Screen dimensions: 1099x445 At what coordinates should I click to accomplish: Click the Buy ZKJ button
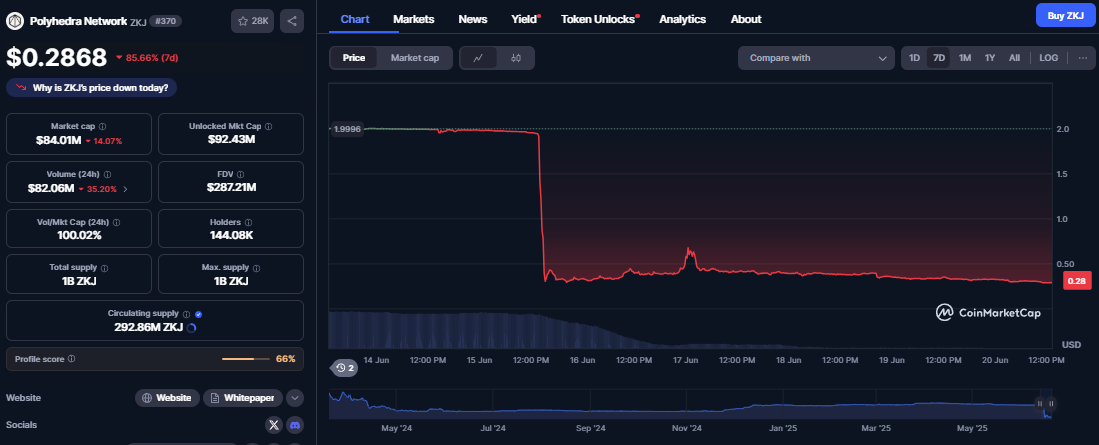[x=1065, y=15]
